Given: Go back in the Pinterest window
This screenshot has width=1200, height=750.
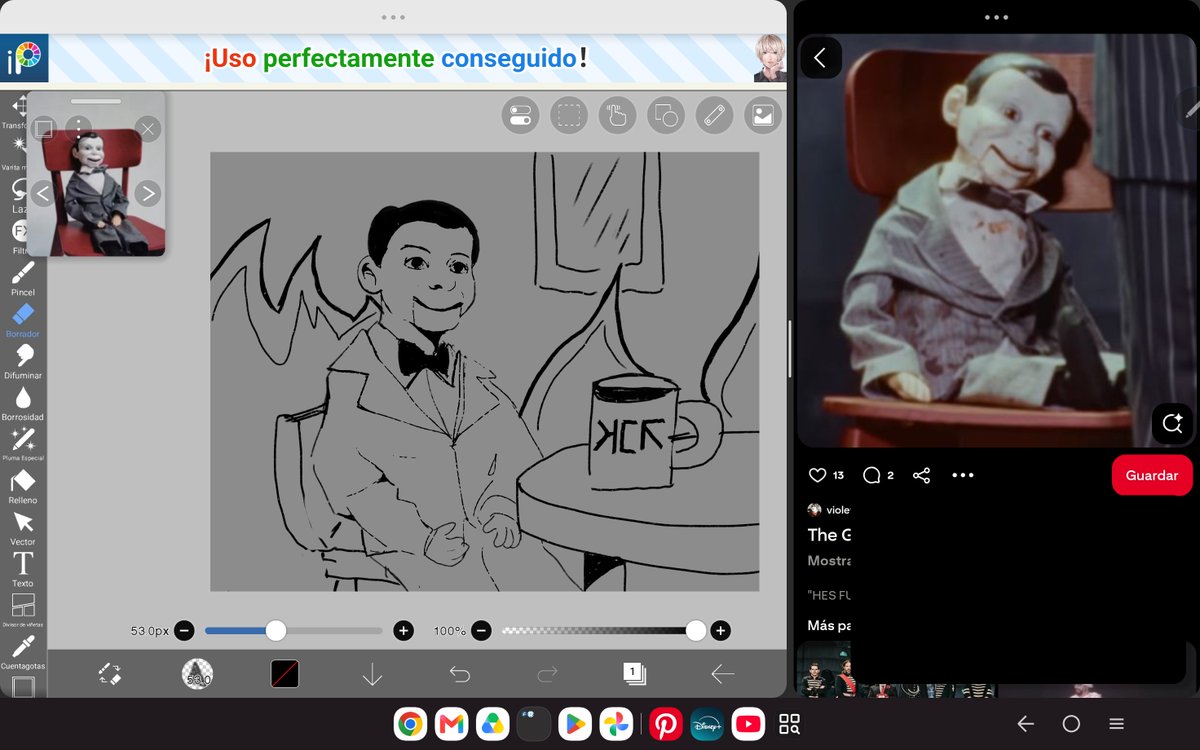Looking at the screenshot, I should 820,58.
